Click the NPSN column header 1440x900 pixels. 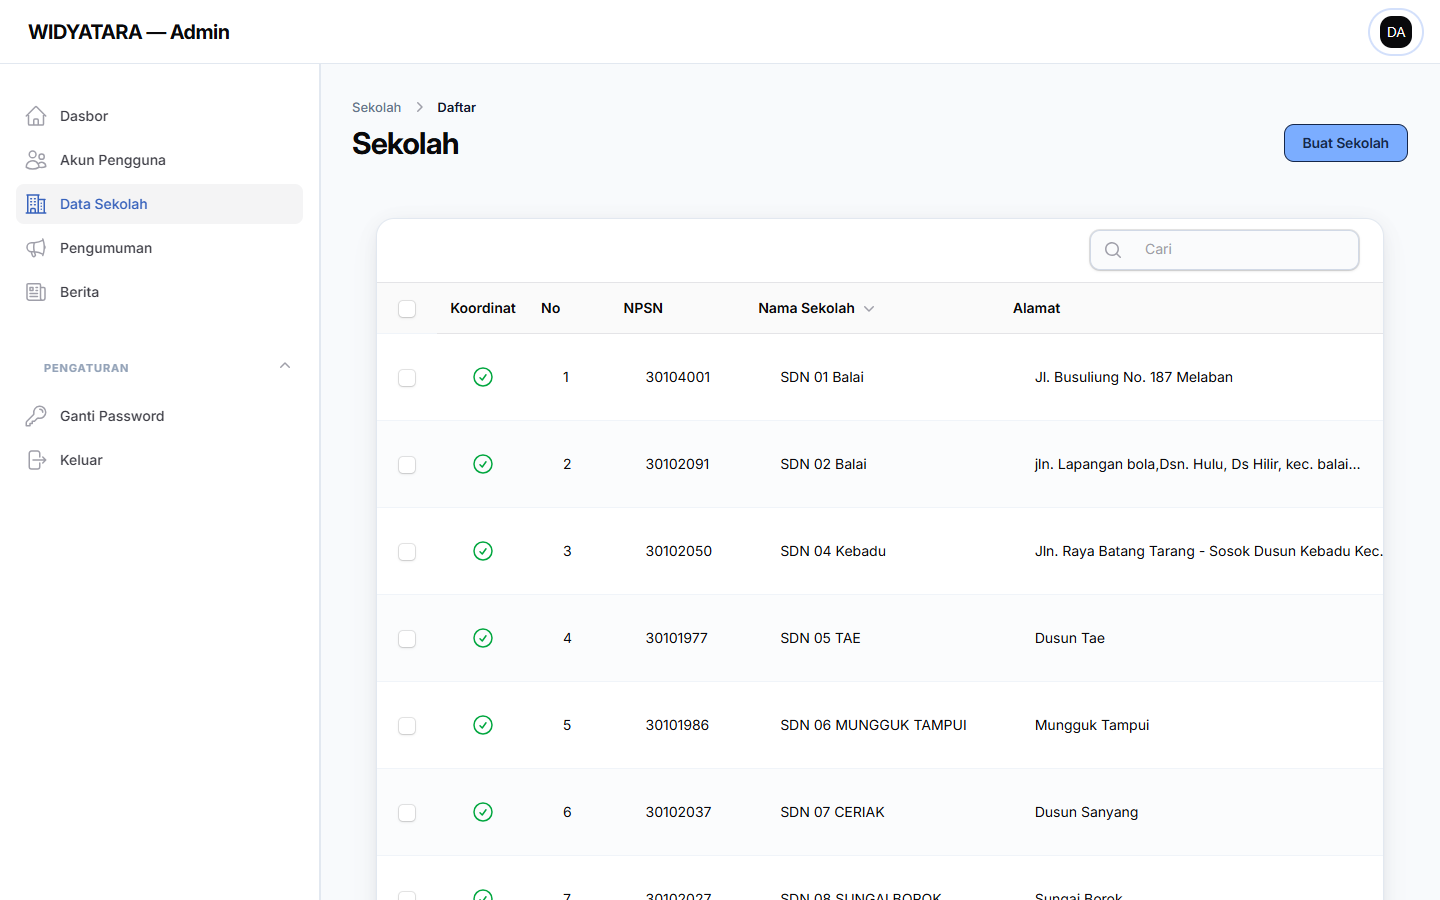[643, 308]
